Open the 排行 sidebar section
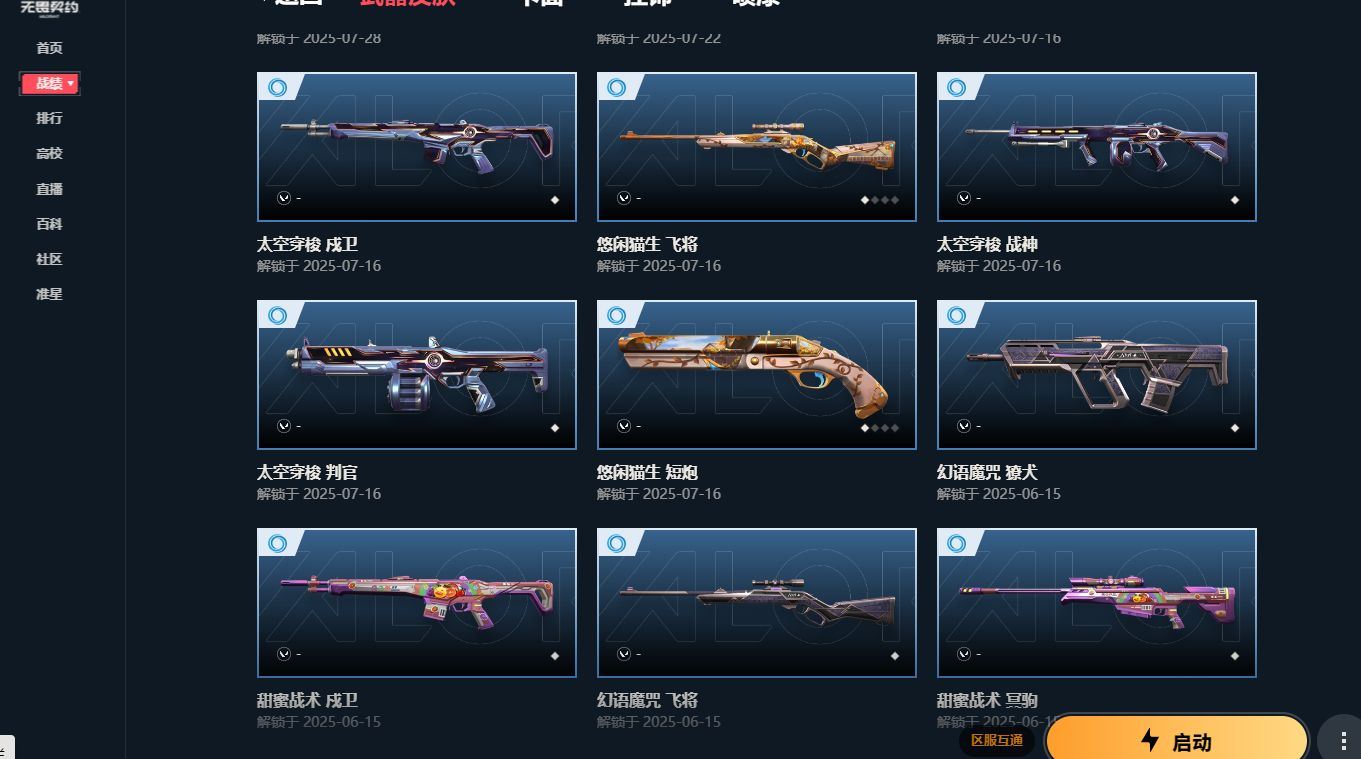 pyautogui.click(x=49, y=118)
